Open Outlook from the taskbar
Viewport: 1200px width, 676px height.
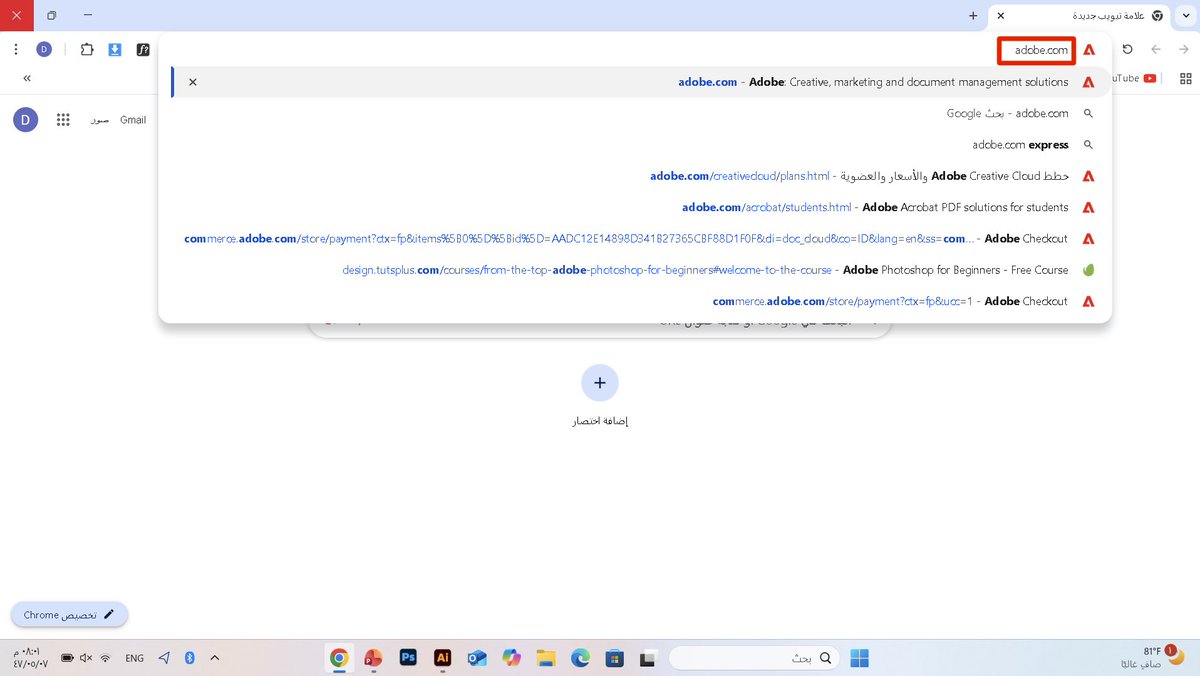click(x=477, y=657)
